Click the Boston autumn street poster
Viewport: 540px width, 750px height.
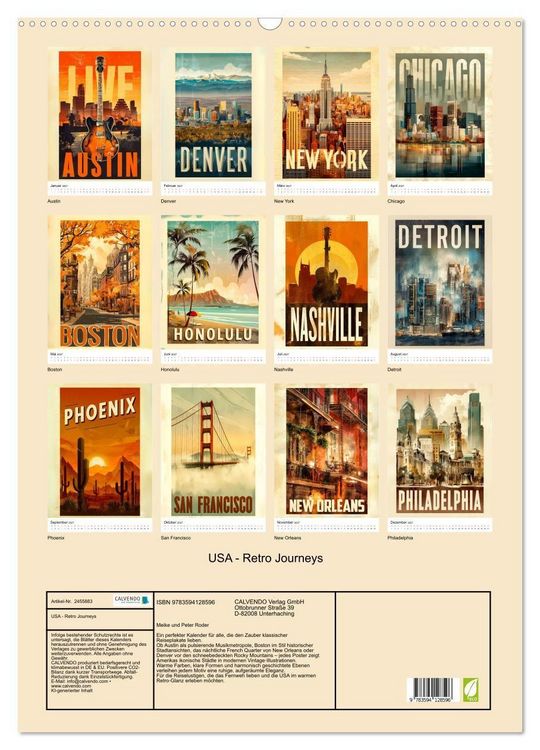click(x=100, y=283)
